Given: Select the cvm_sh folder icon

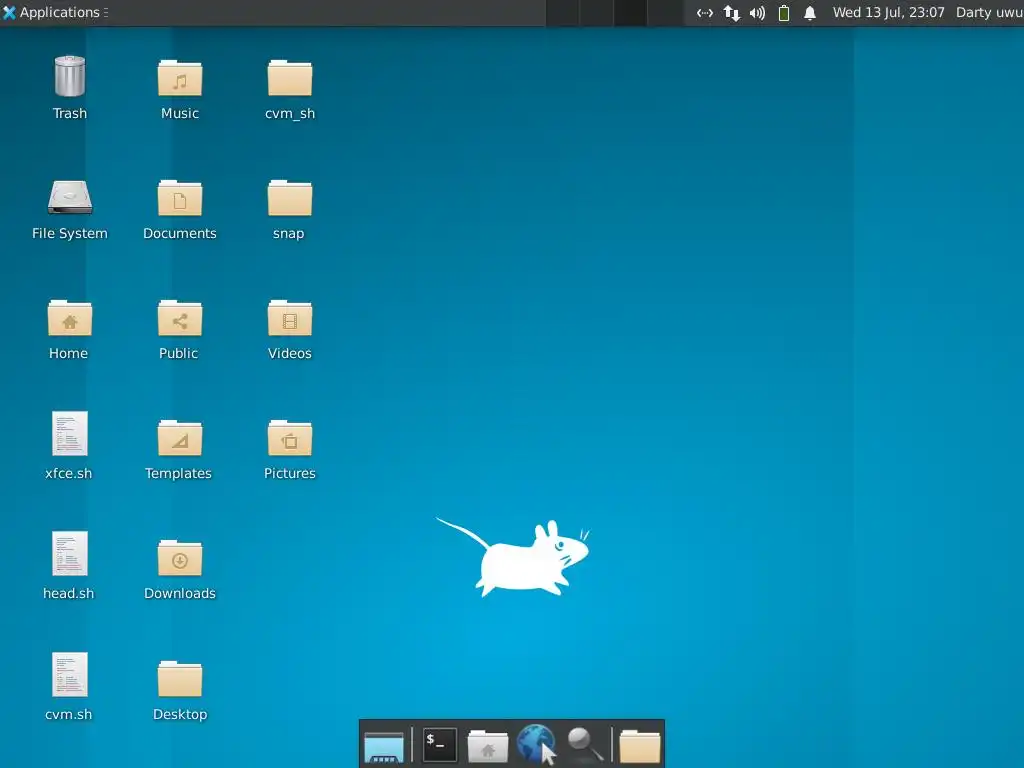Looking at the screenshot, I should click(x=289, y=78).
